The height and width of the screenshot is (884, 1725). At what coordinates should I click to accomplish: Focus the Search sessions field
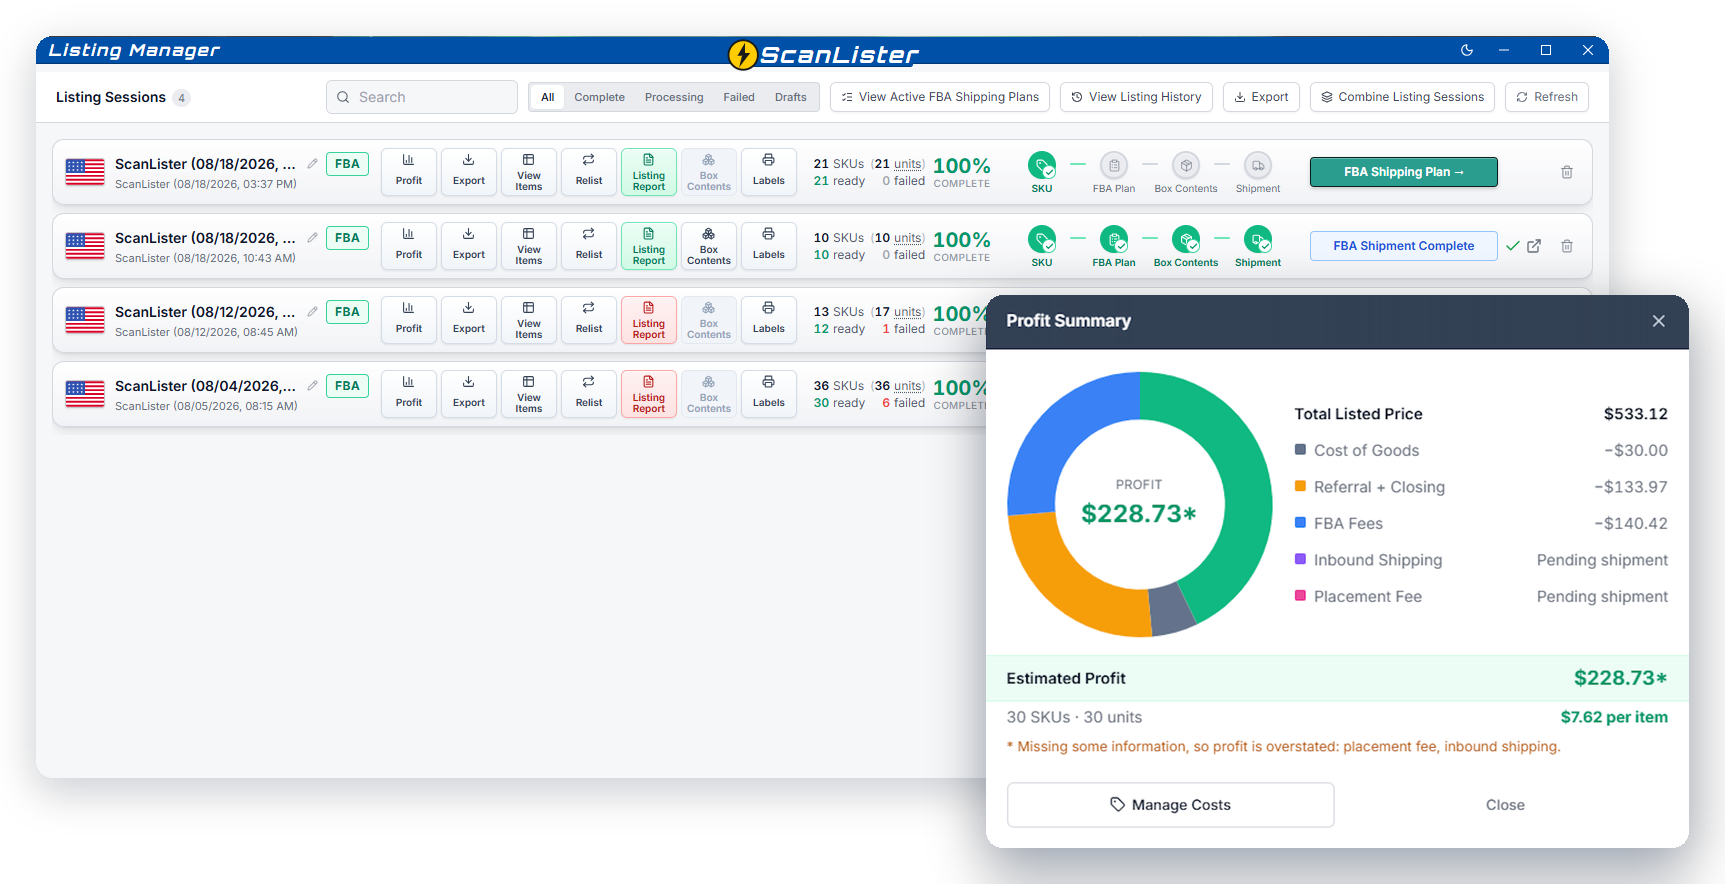pos(422,97)
